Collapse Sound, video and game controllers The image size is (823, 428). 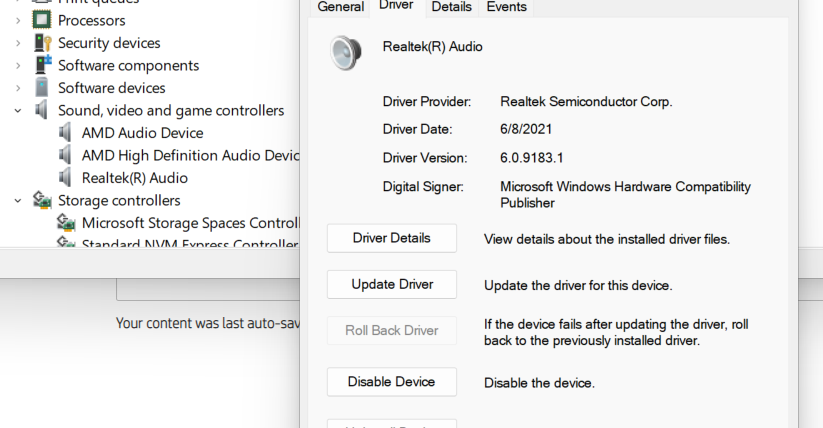[x=17, y=111]
